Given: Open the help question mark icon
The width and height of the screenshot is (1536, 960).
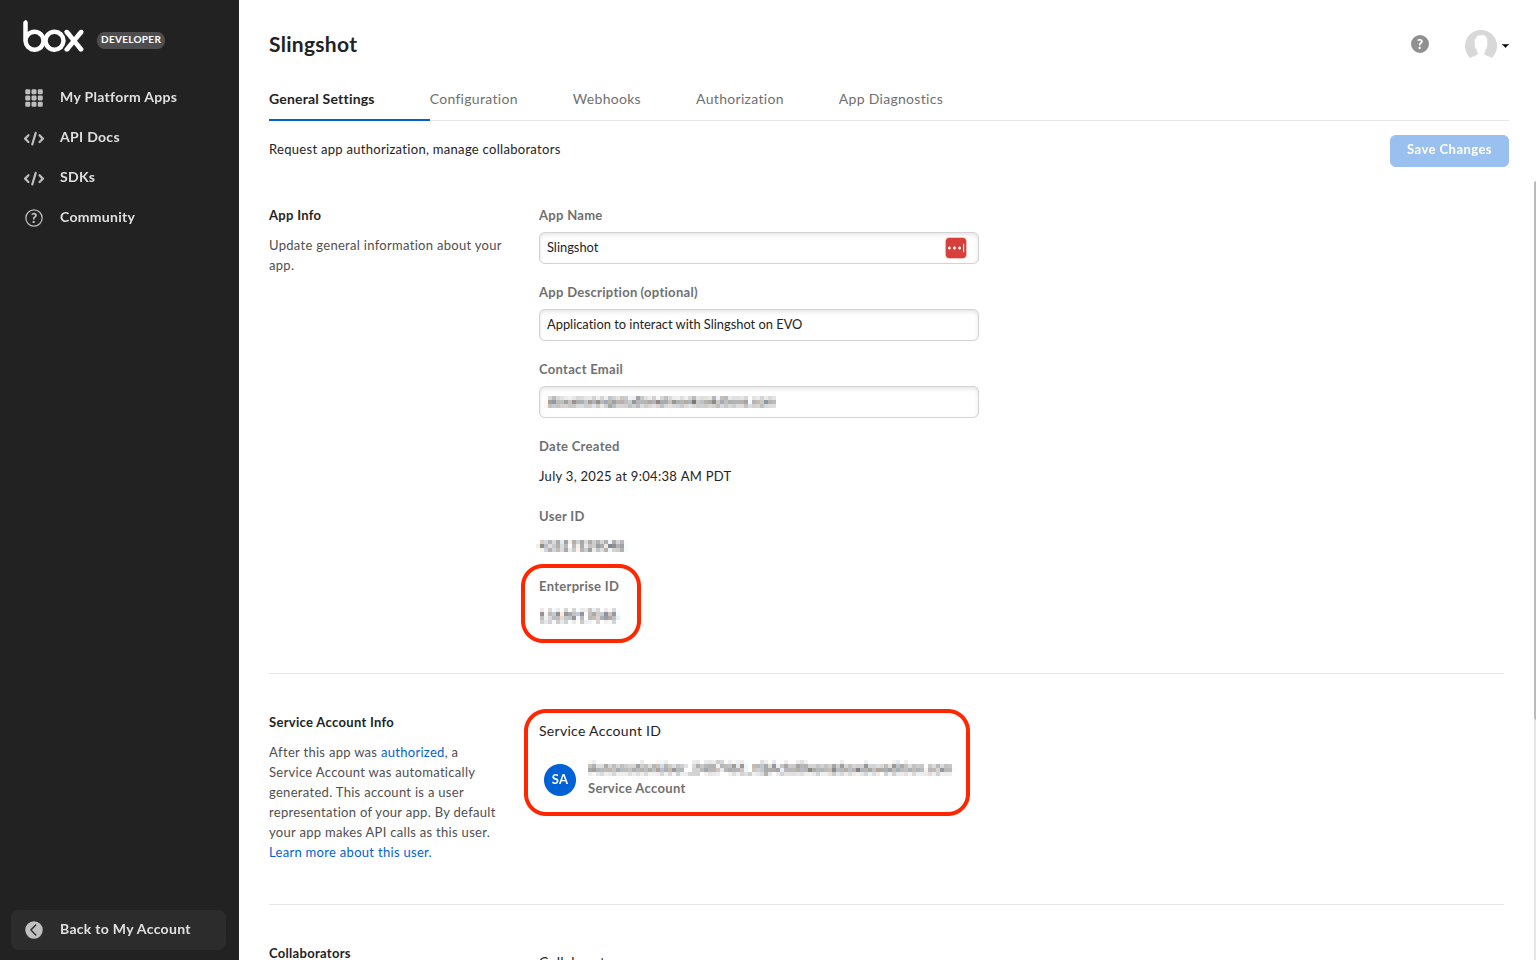Looking at the screenshot, I should coord(1420,44).
